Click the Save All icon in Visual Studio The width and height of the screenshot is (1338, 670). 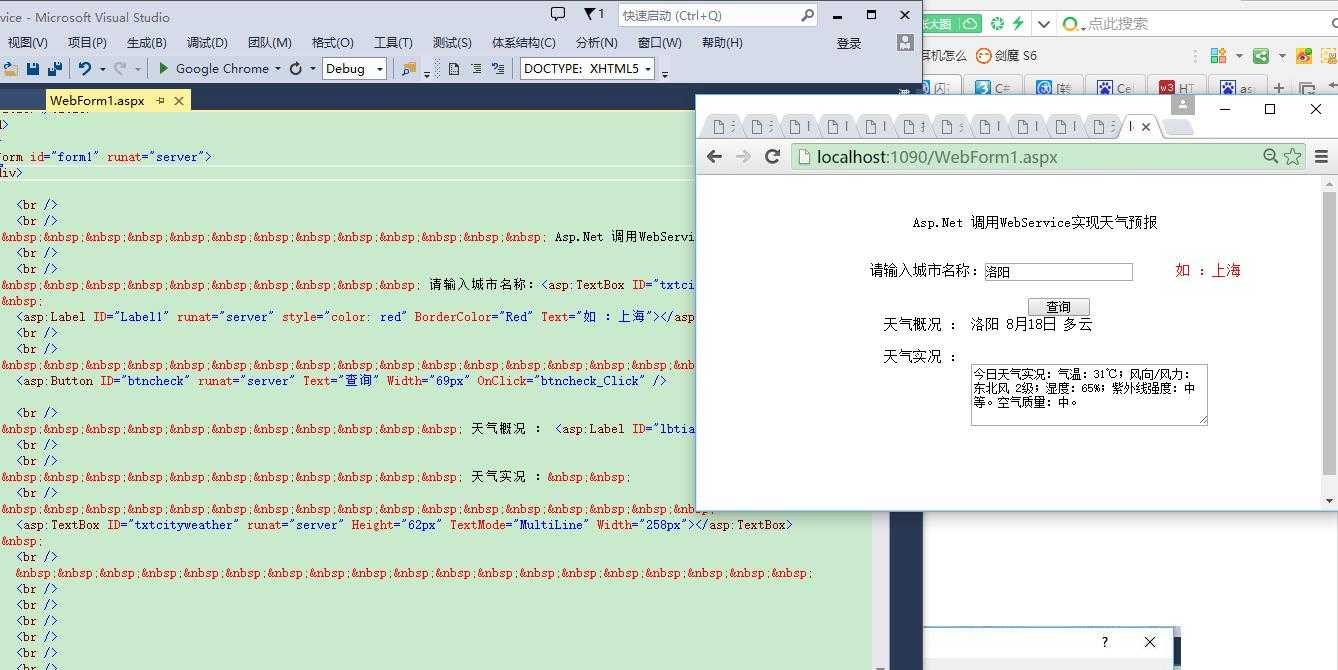pos(55,69)
